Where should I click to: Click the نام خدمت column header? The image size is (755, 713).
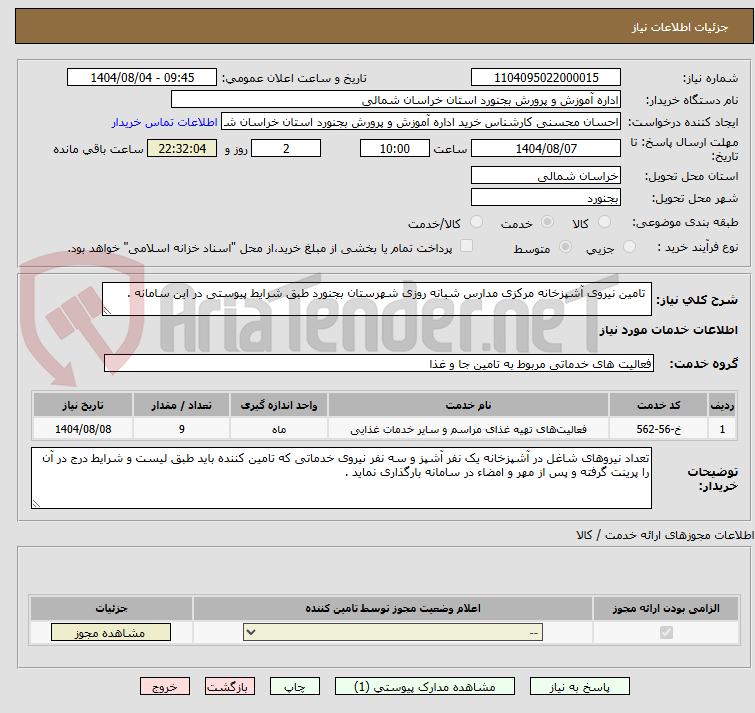[468, 405]
